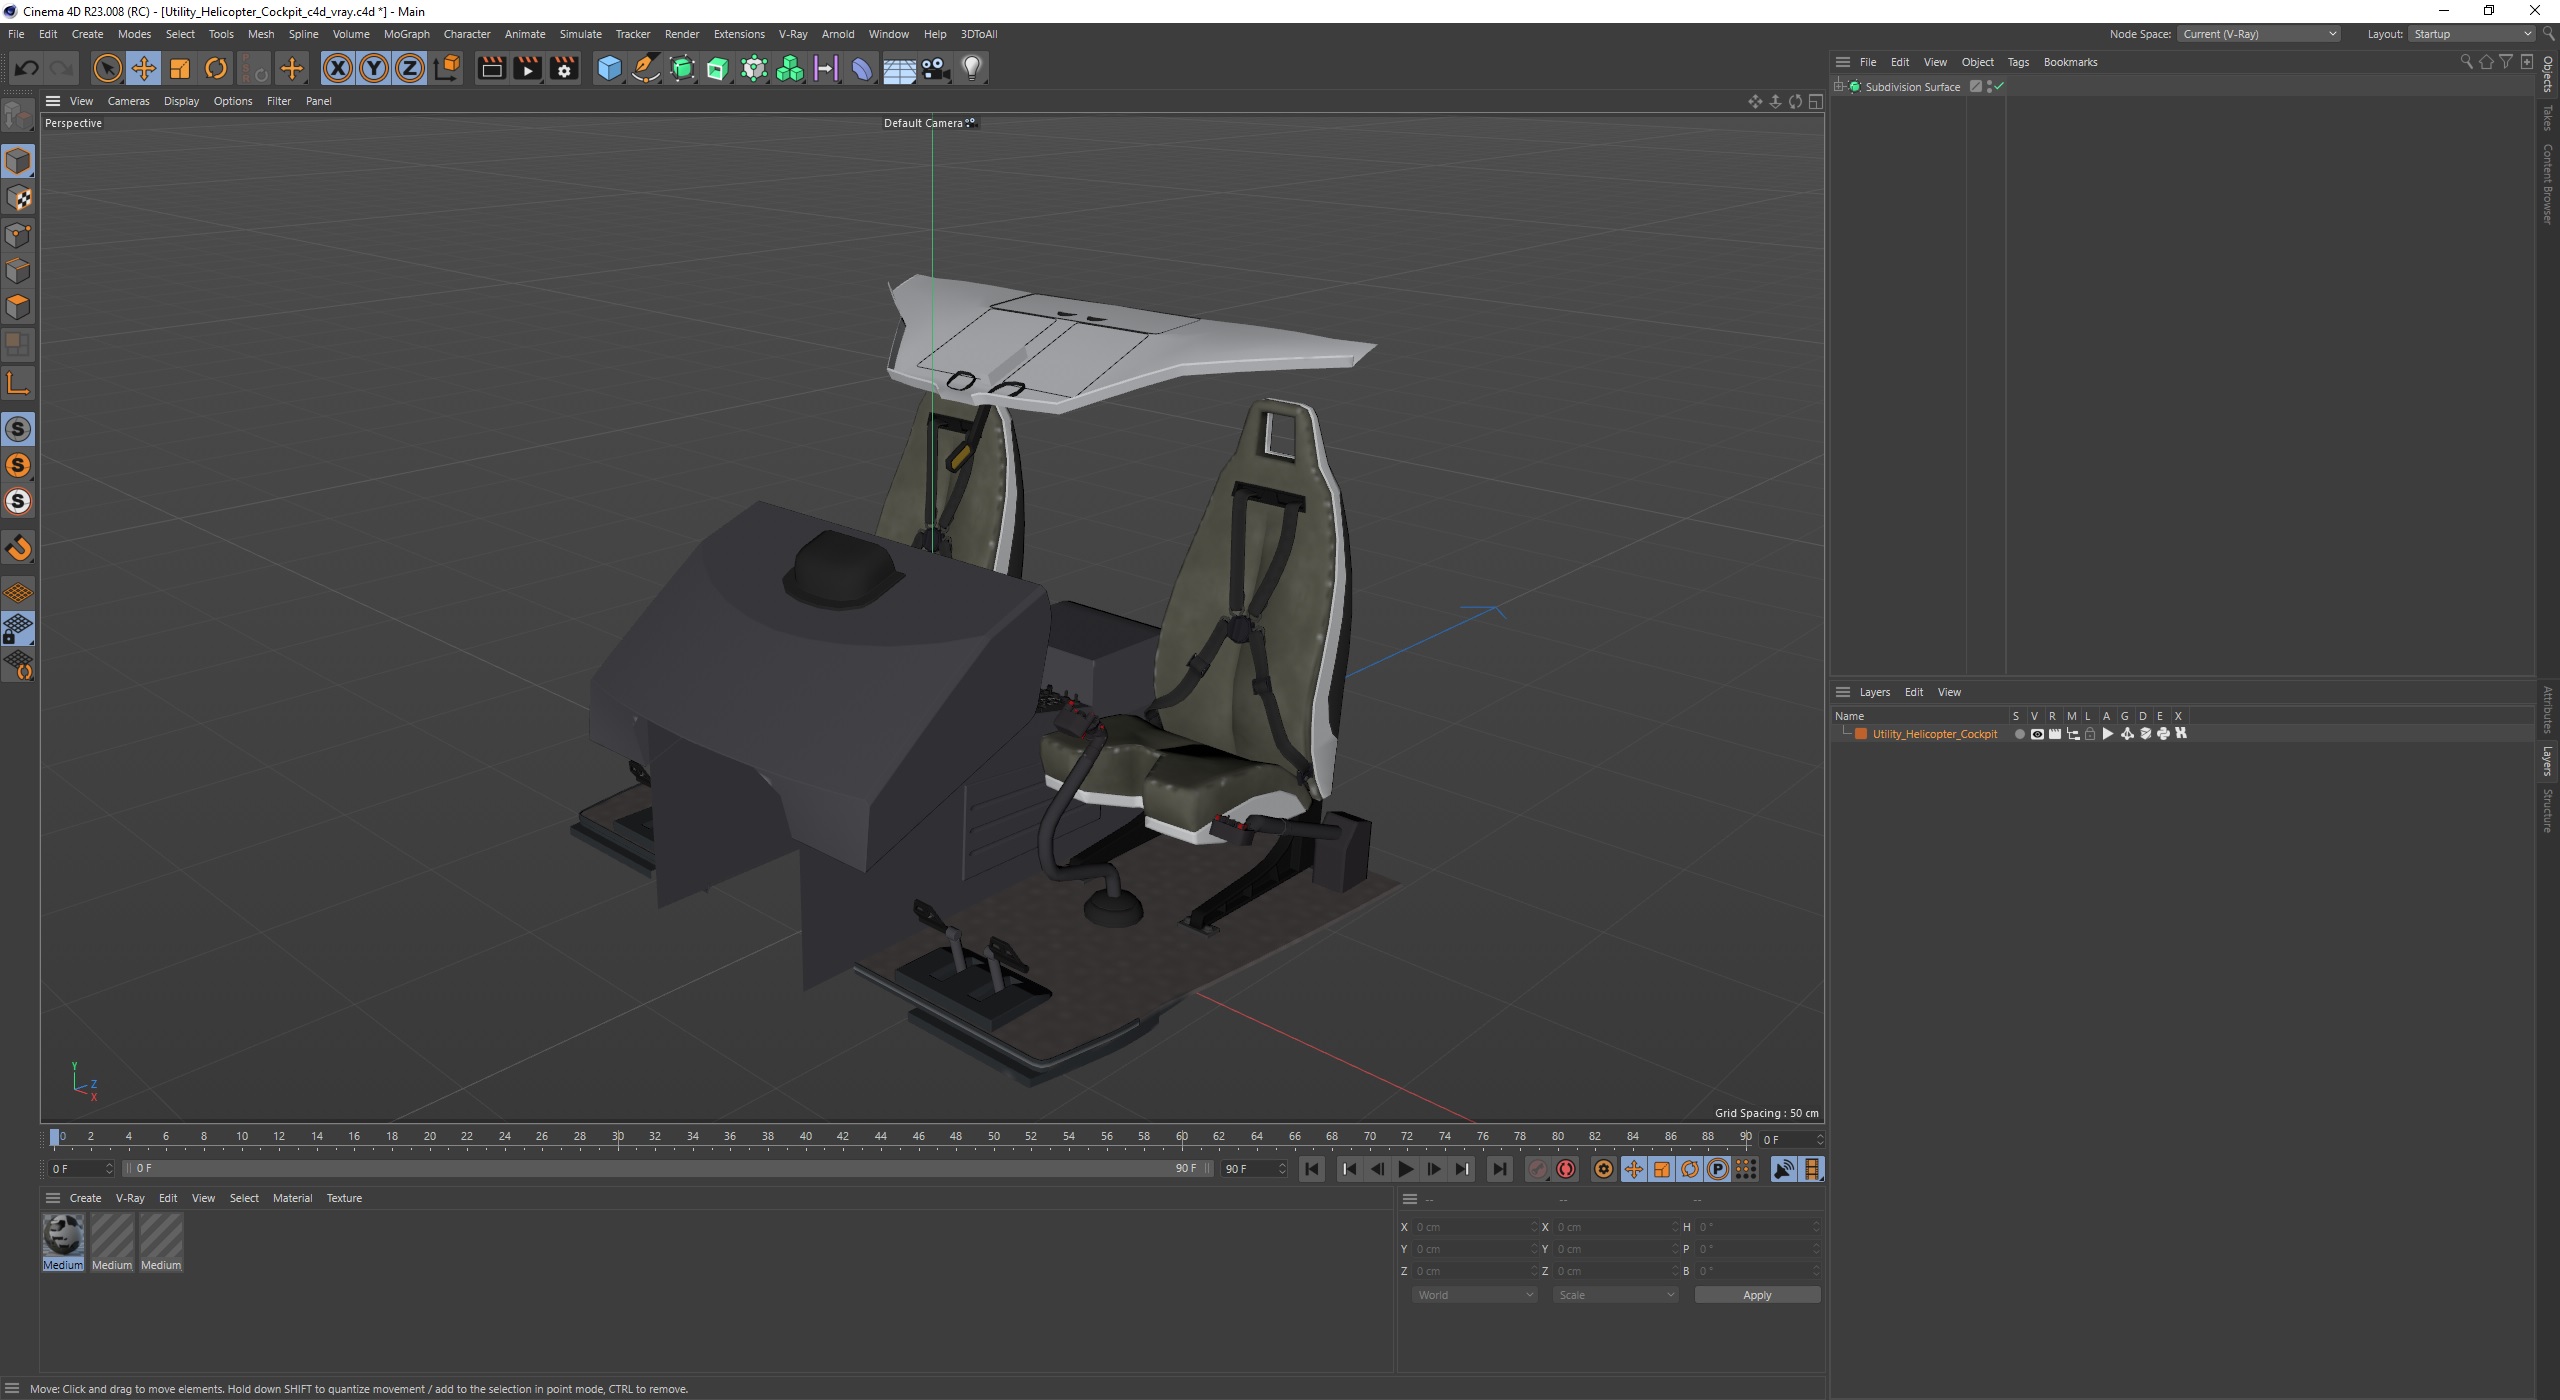
Task: Add a Cube primitive object
Action: 609,68
